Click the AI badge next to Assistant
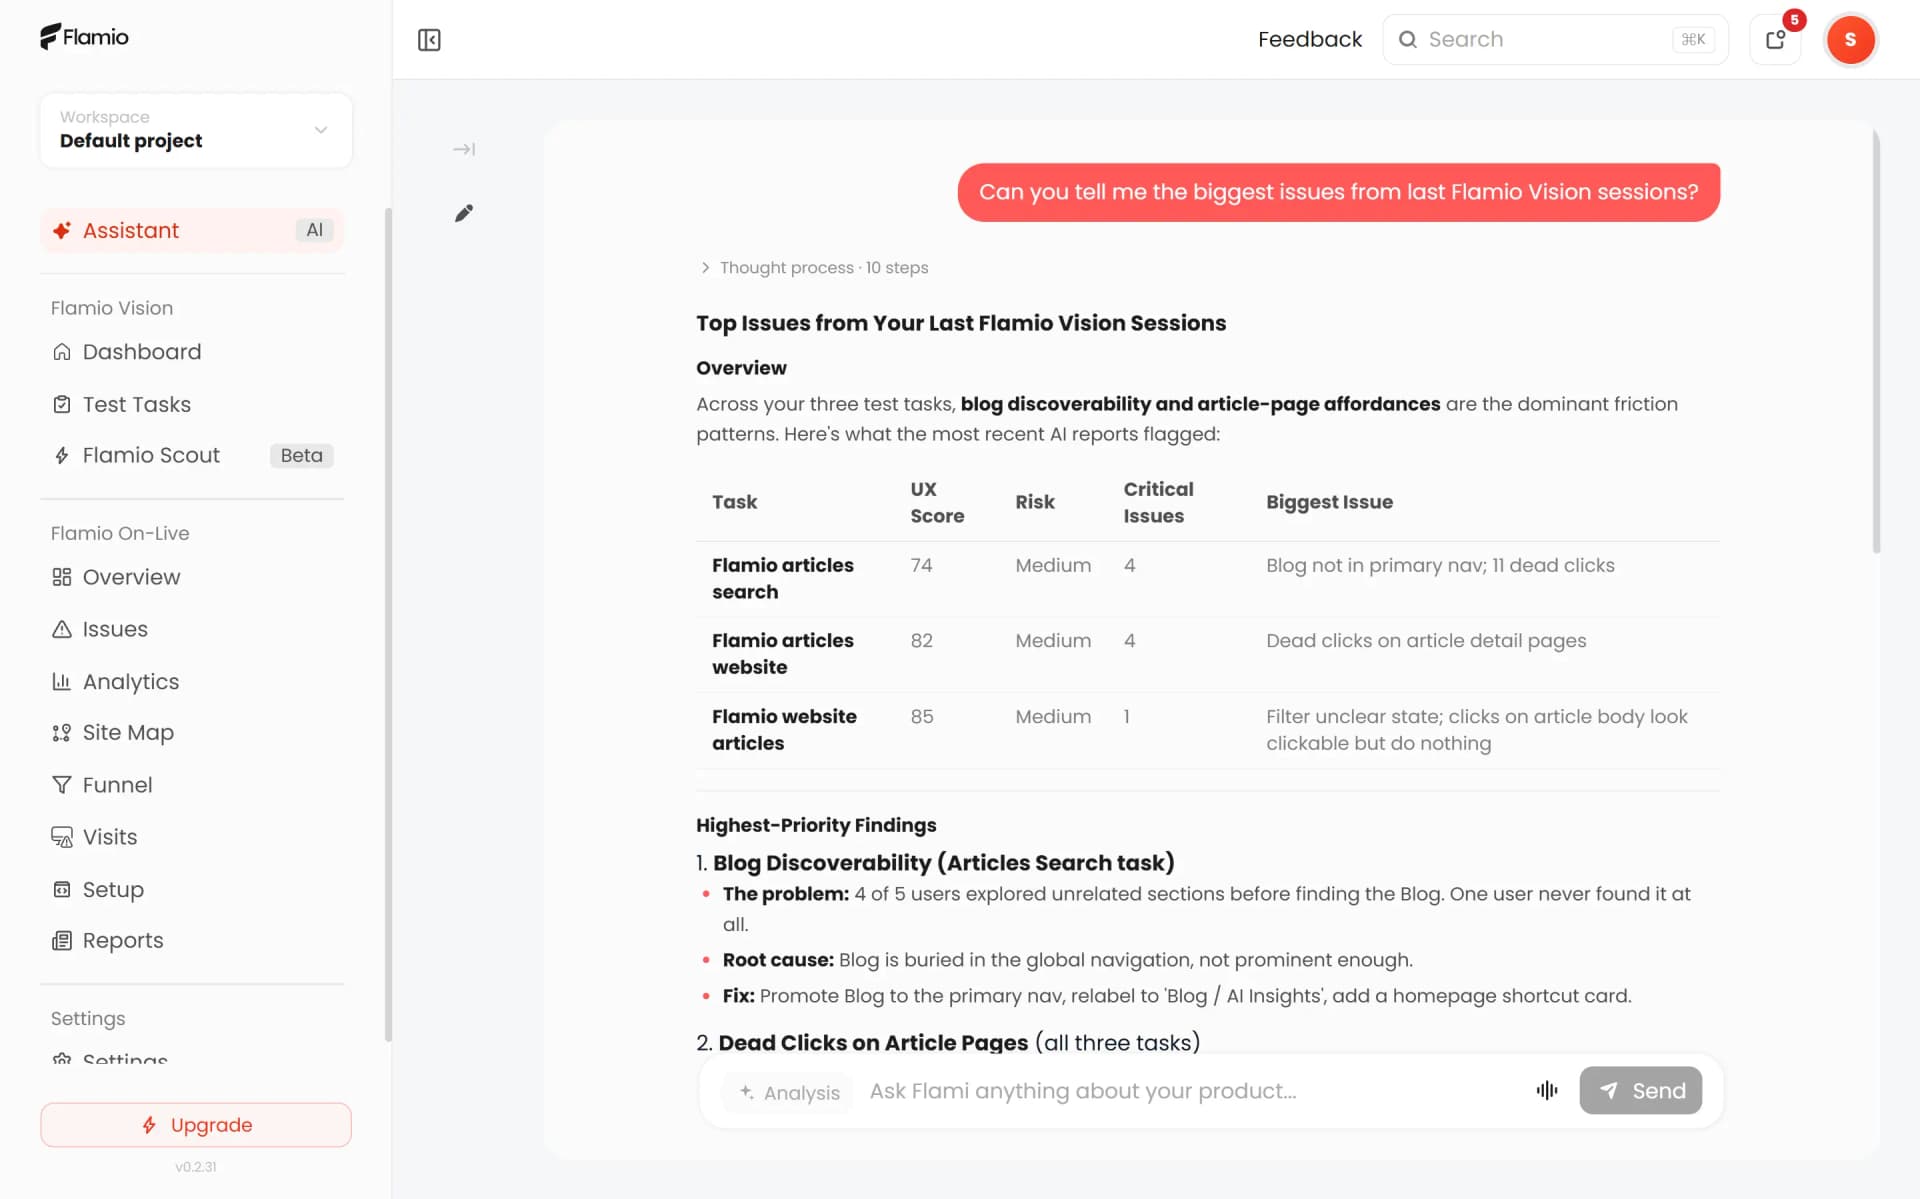The width and height of the screenshot is (1920, 1199). [x=314, y=230]
